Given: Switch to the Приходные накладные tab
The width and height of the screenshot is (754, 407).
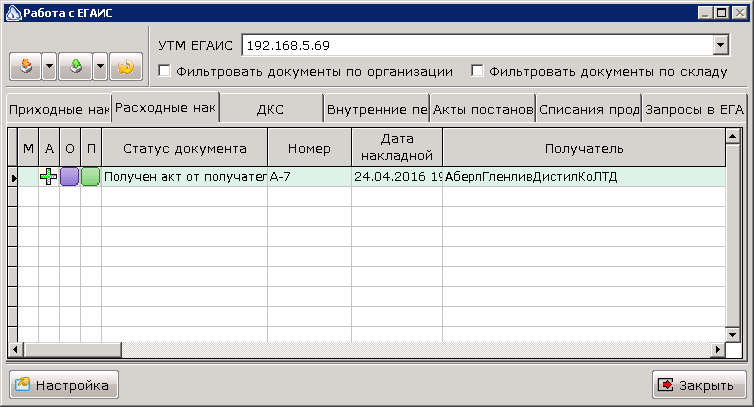Looking at the screenshot, I should pyautogui.click(x=59, y=110).
